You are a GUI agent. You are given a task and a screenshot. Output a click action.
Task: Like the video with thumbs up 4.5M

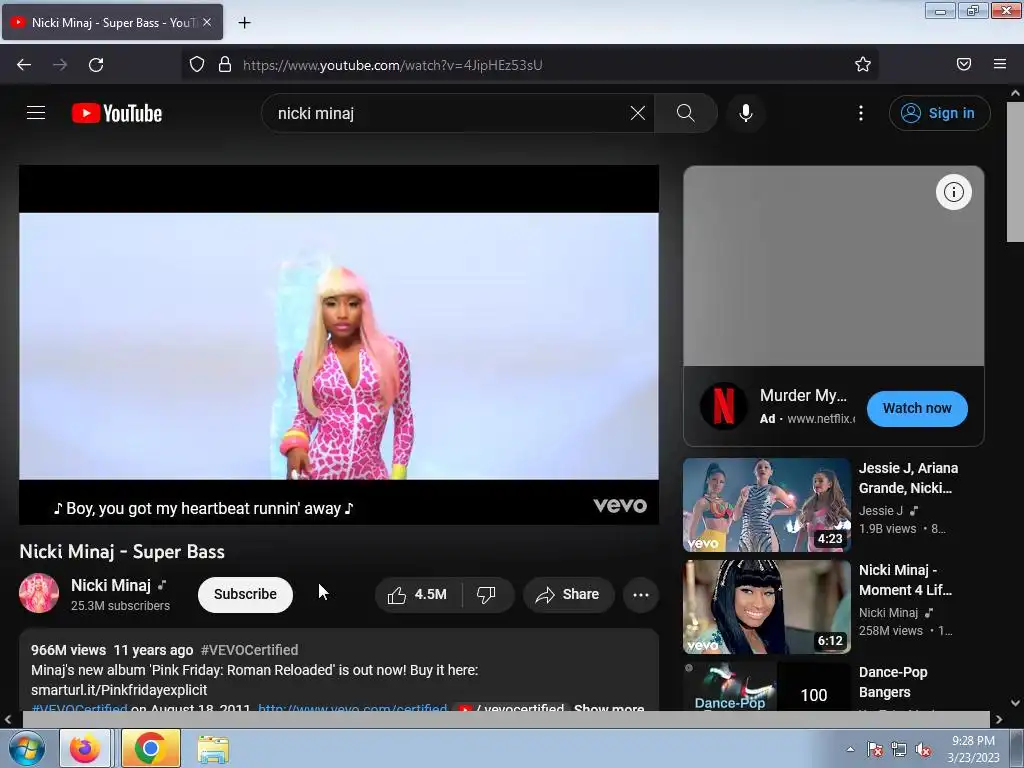pyautogui.click(x=418, y=595)
